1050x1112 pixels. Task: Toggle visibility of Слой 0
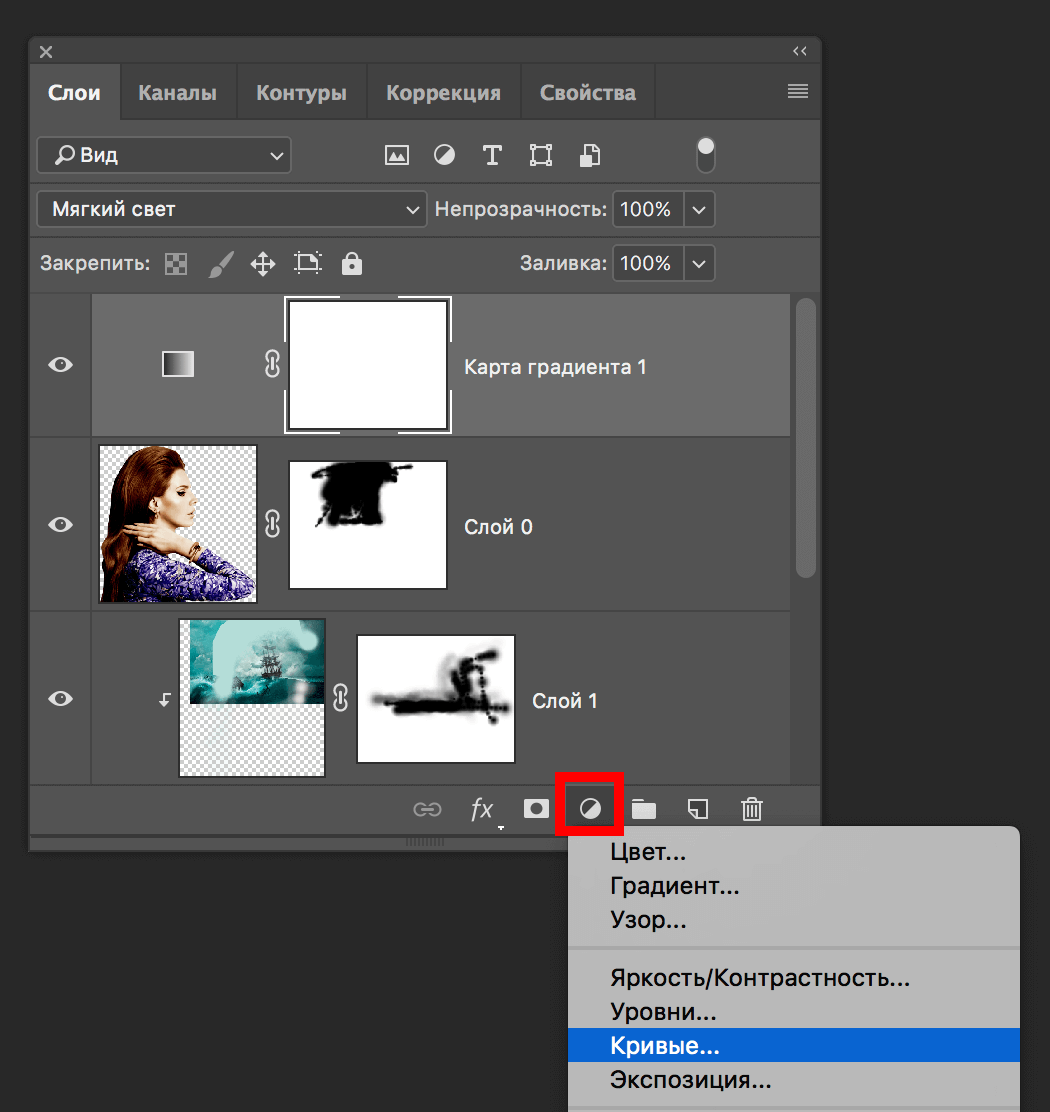61,524
